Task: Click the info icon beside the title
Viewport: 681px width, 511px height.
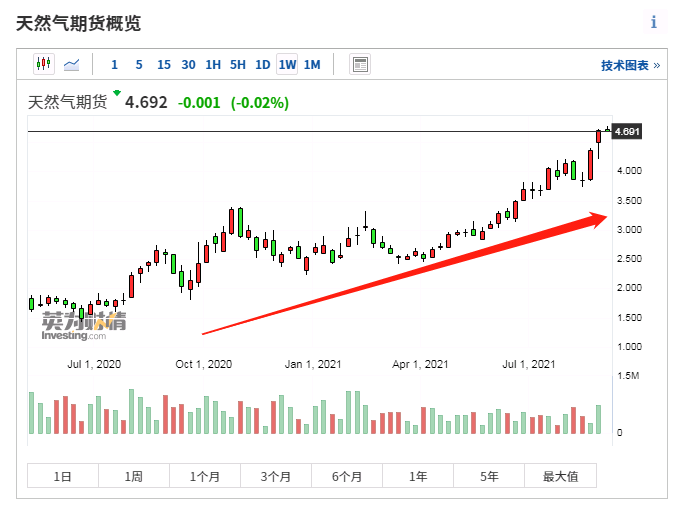Action: tap(654, 22)
